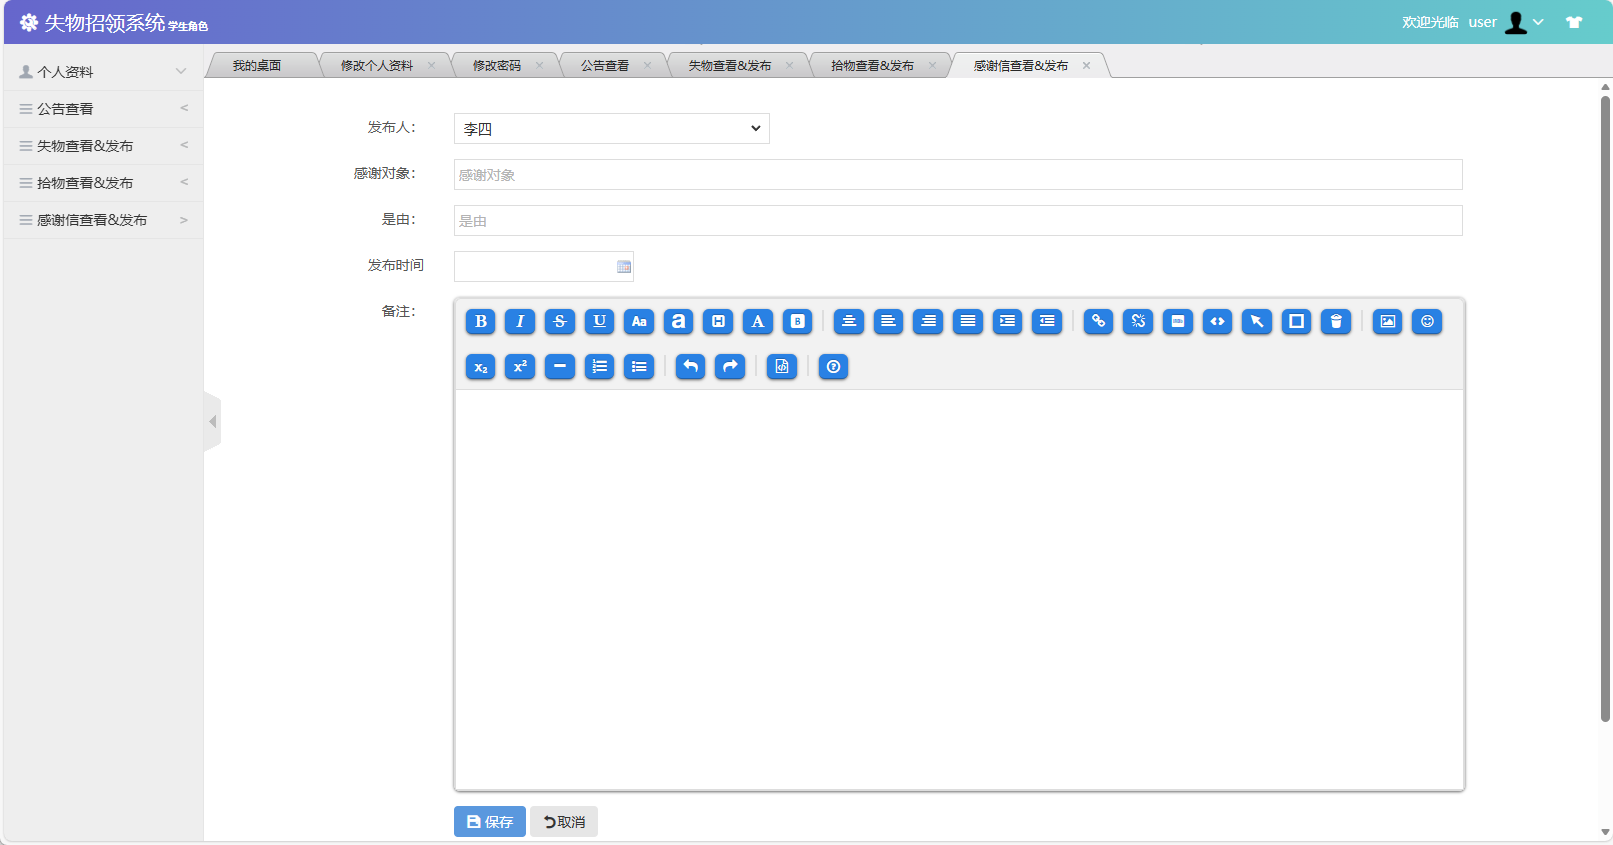The width and height of the screenshot is (1613, 845).
Task: Open the editor help question icon
Action: [833, 367]
